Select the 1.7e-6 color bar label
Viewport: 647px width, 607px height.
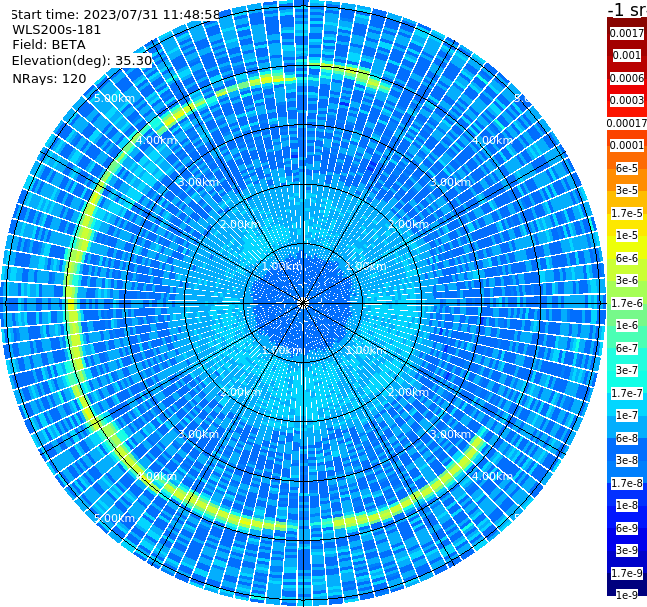pos(627,303)
